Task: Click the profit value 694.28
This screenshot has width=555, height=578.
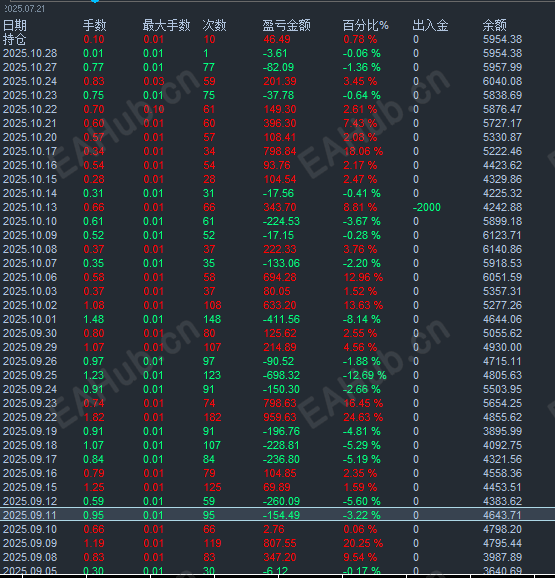Action: click(x=280, y=278)
